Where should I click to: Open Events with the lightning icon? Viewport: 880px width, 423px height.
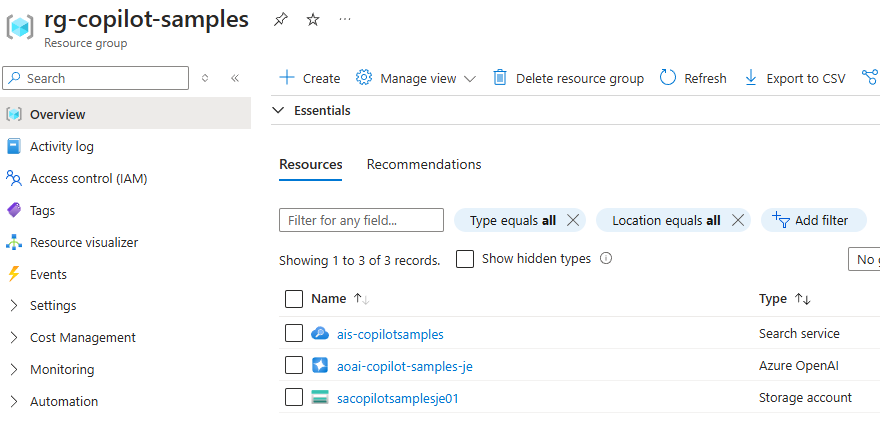48,274
